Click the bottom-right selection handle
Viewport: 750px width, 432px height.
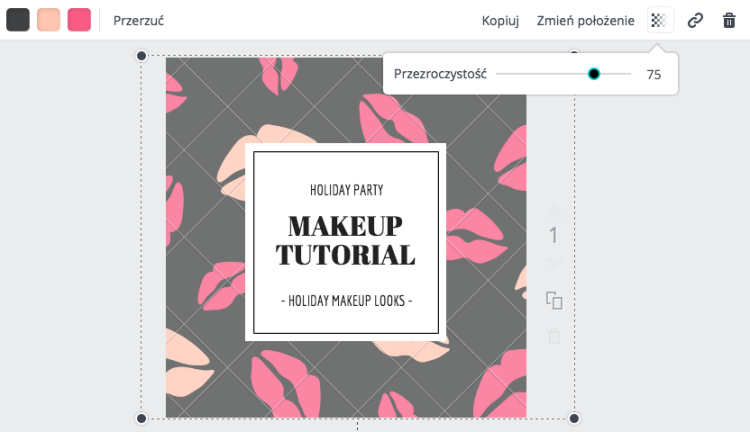[574, 419]
